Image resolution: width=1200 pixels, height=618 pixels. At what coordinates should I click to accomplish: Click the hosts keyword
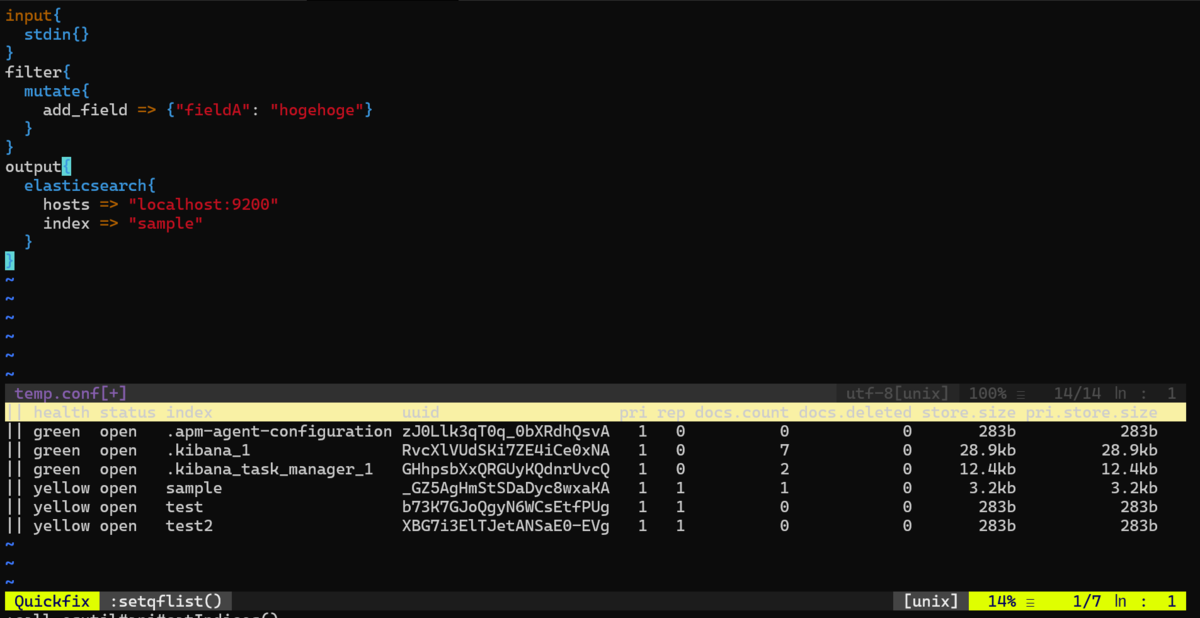coord(66,204)
